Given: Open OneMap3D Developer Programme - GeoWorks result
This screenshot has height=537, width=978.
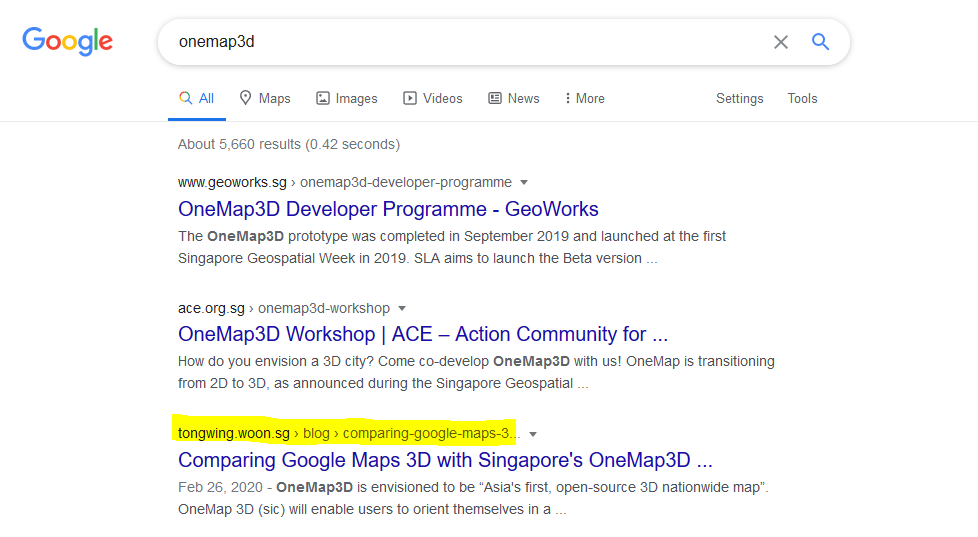Looking at the screenshot, I should coord(388,209).
